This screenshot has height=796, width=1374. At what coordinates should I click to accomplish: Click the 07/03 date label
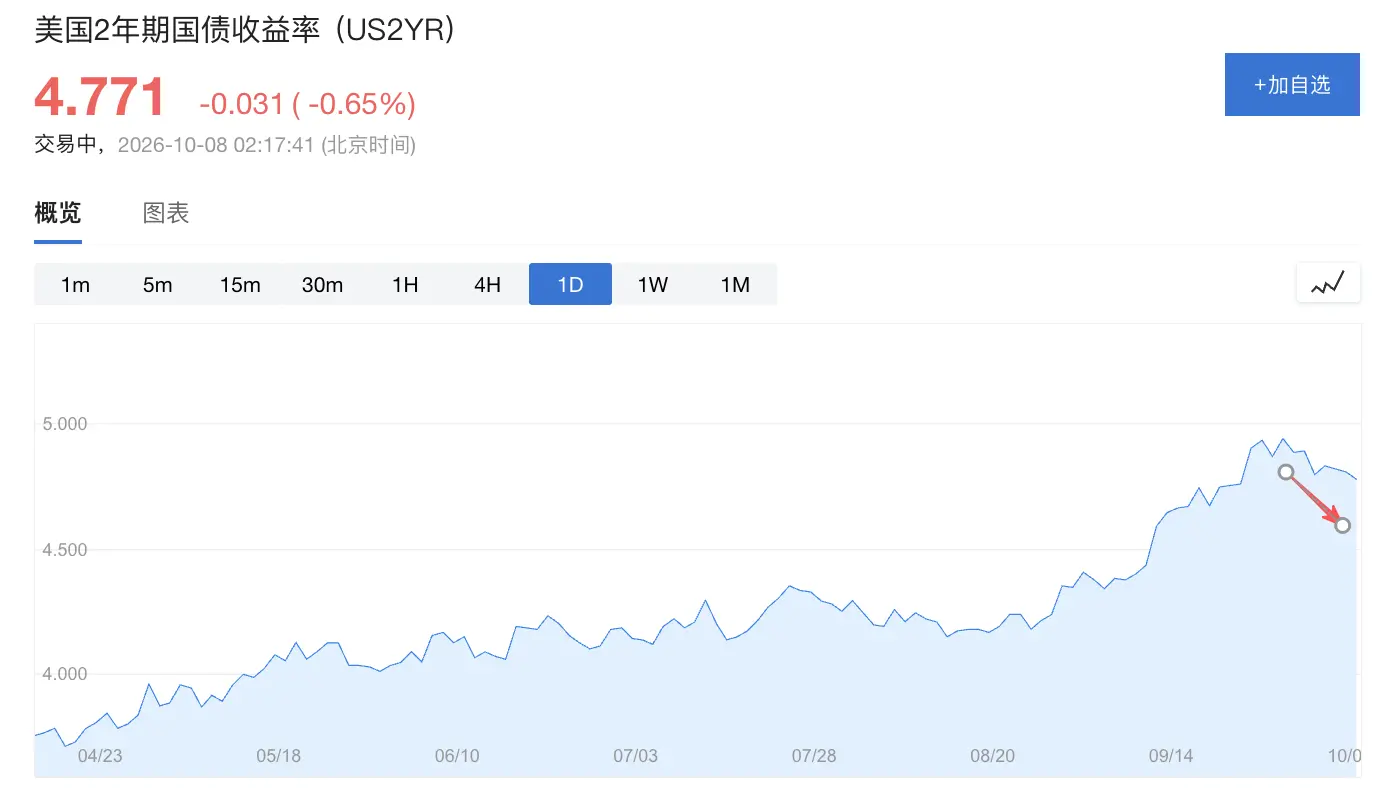tap(635, 756)
